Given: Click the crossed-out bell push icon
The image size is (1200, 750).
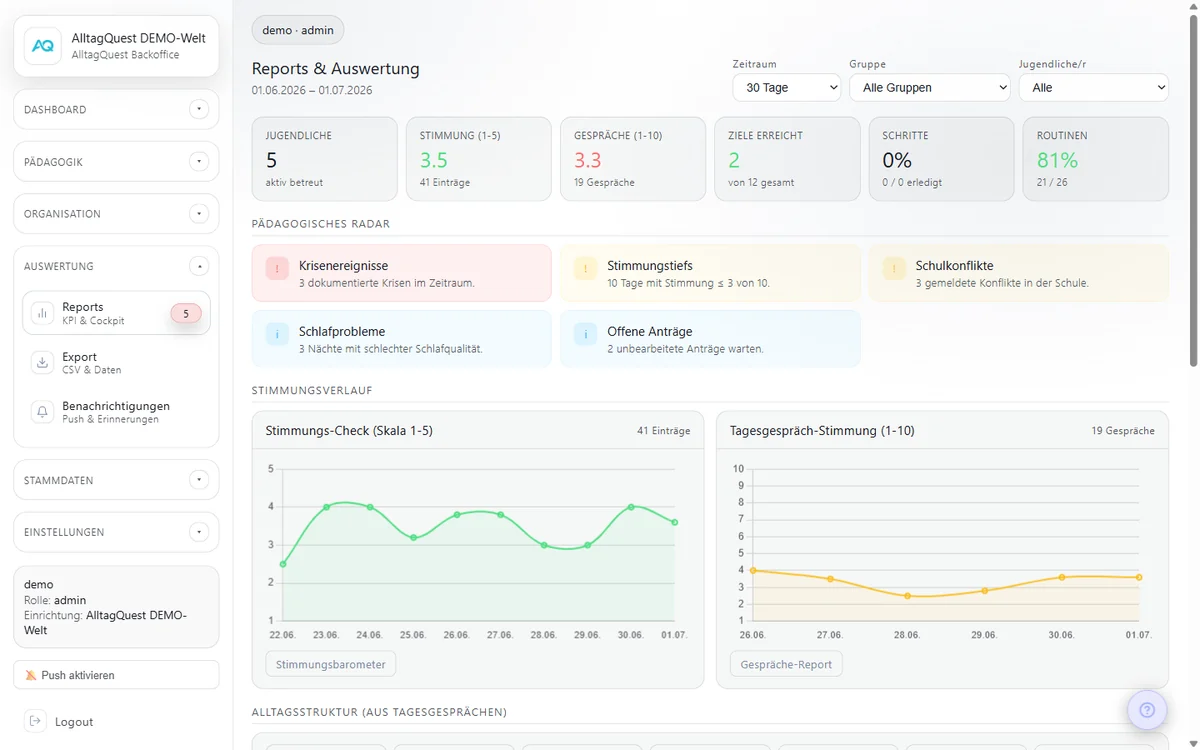Looking at the screenshot, I should click(31, 675).
